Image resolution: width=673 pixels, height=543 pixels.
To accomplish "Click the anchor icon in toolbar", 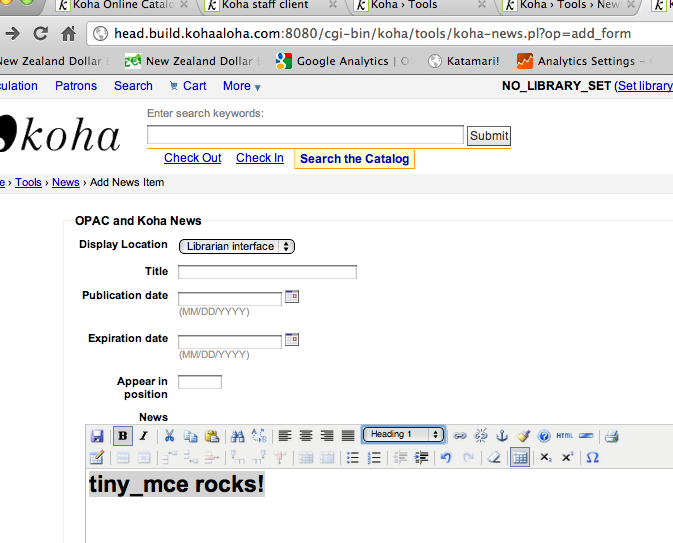I will tap(502, 436).
